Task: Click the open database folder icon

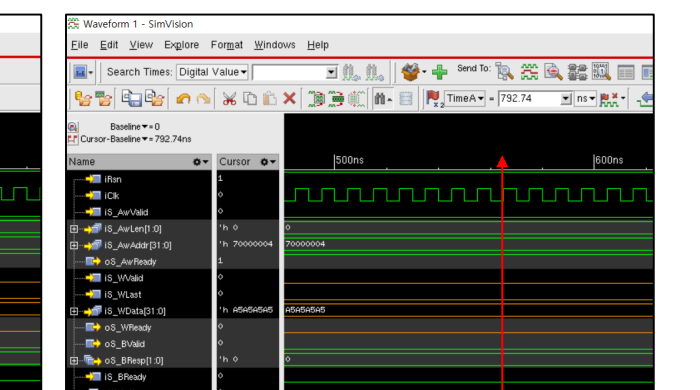Action: point(83,99)
